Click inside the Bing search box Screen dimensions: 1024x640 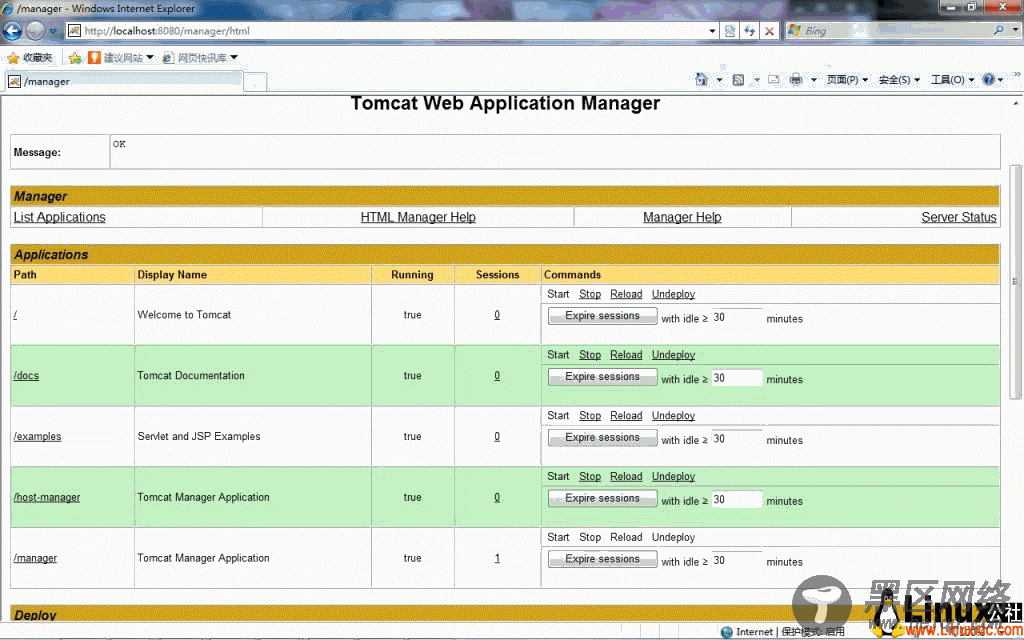click(895, 31)
